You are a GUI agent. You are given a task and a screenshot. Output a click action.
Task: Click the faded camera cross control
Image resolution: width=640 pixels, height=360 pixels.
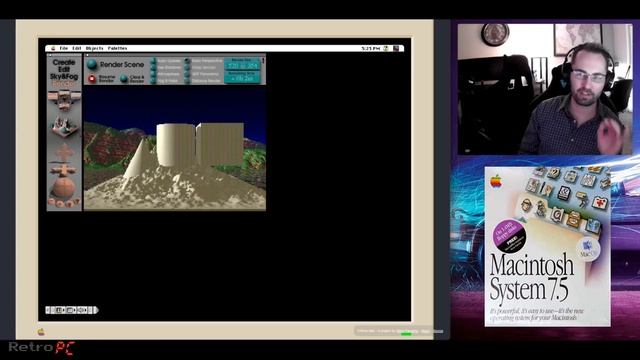[x=64, y=152]
